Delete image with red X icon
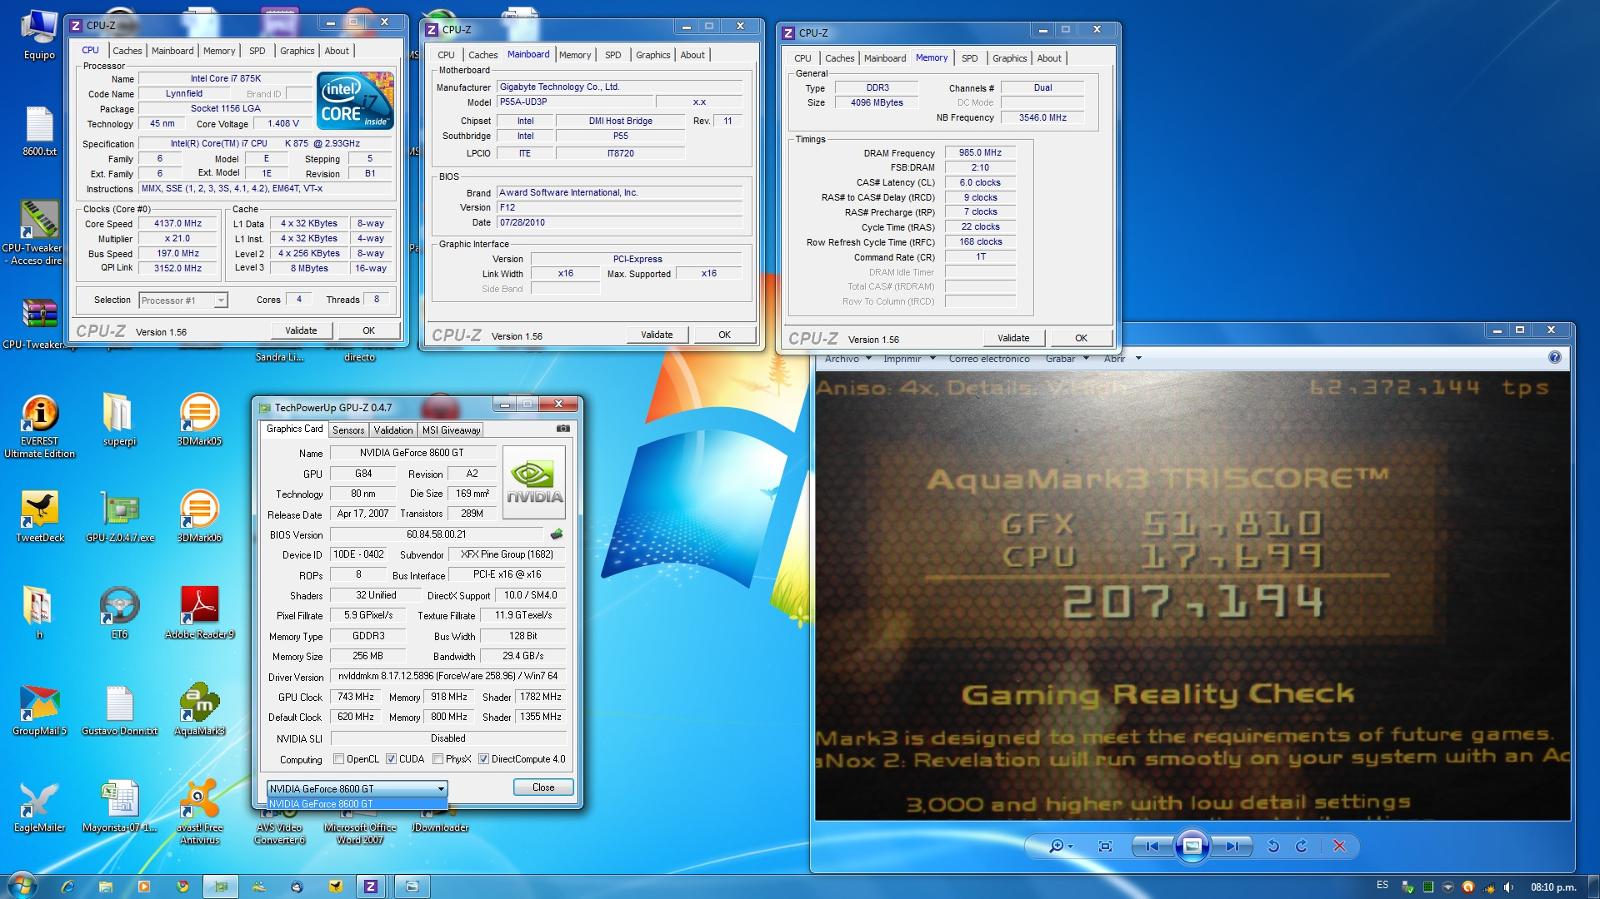 click(x=1339, y=846)
